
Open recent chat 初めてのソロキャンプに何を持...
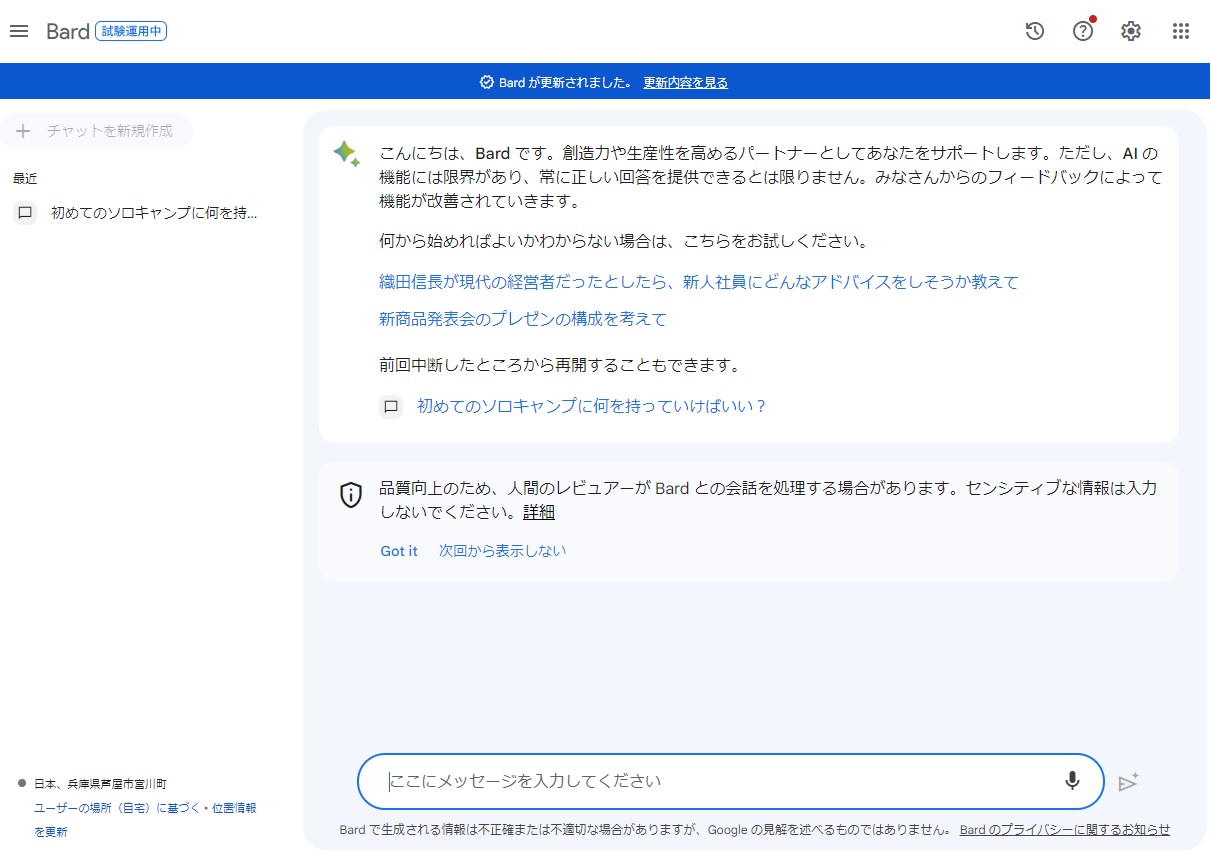pyautogui.click(x=154, y=213)
